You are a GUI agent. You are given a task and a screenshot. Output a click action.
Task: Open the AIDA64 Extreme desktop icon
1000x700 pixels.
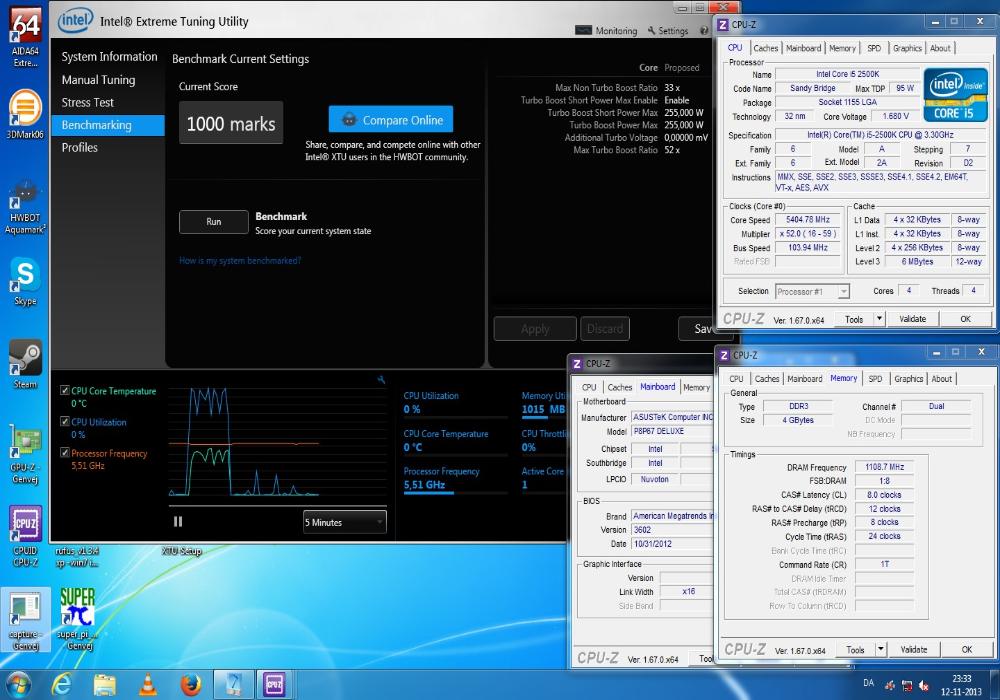point(26,36)
